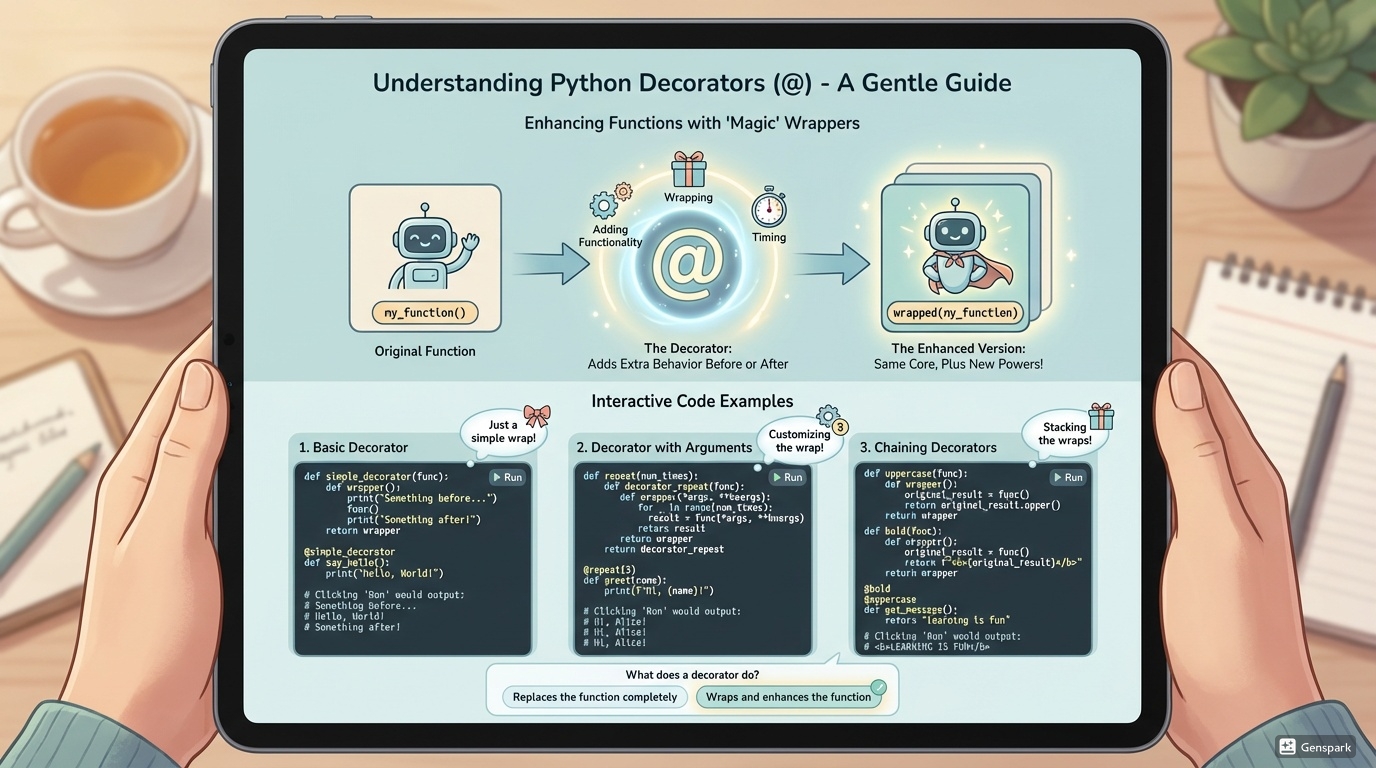
Task: Run the Decorator with Arguments example
Action: 786,477
